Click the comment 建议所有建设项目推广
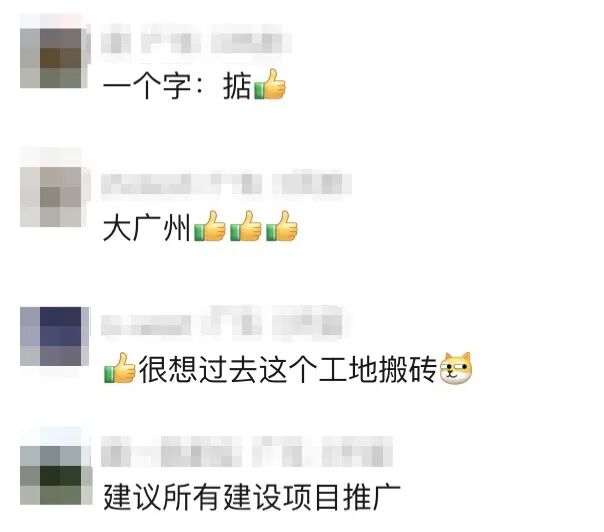Viewport: 604px width, 532px height. tap(252, 497)
